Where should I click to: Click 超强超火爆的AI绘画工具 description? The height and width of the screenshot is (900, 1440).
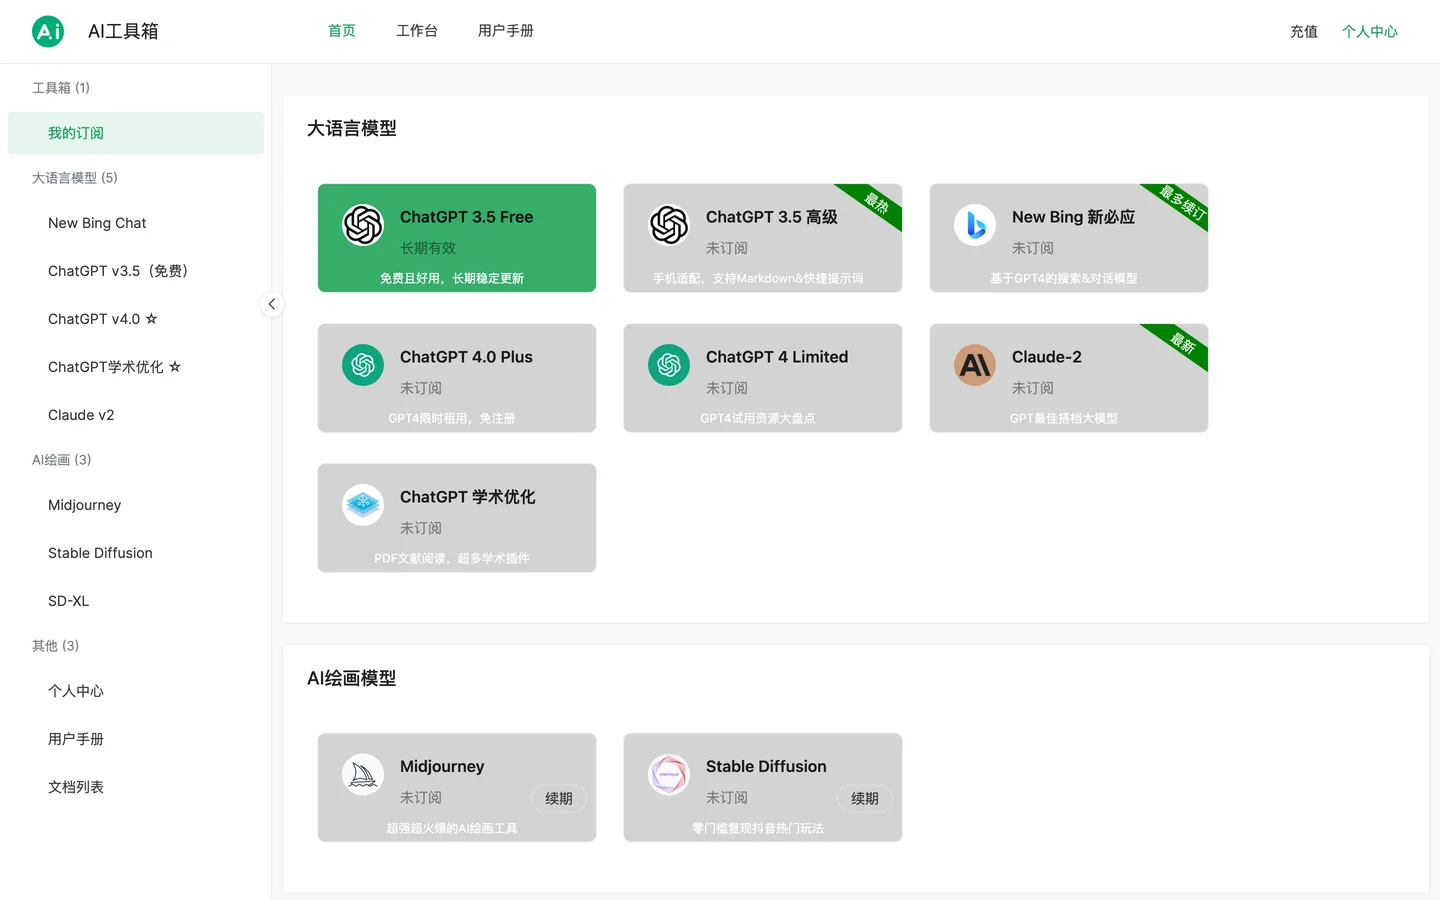point(452,828)
